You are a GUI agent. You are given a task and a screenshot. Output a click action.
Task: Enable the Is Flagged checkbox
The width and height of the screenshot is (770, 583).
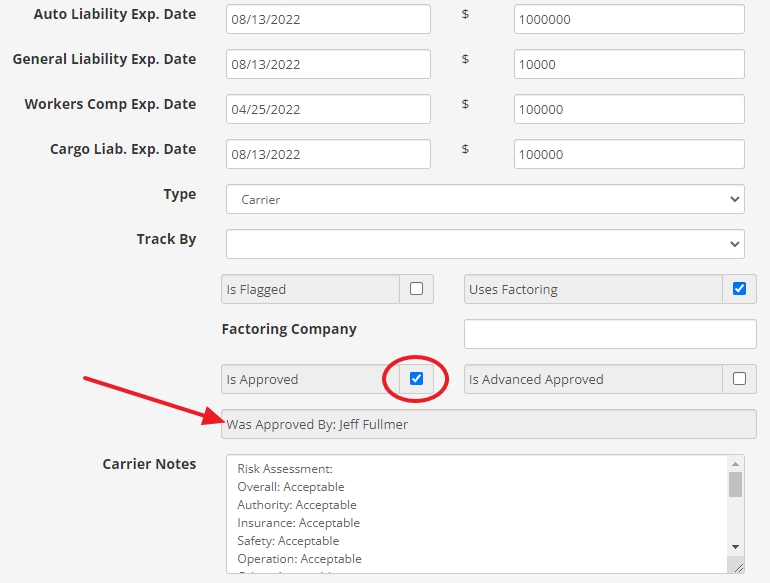click(416, 289)
